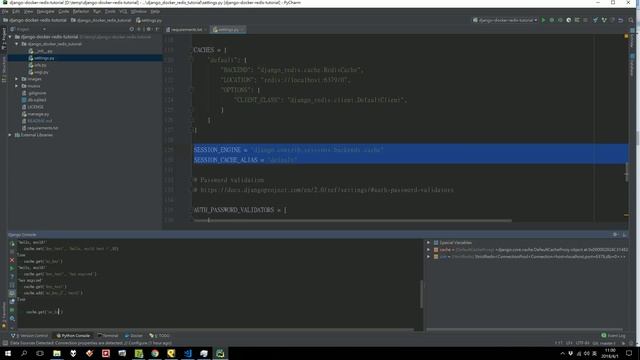Open Event Log in the status bar
The height and width of the screenshot is (360, 640).
click(x=613, y=336)
